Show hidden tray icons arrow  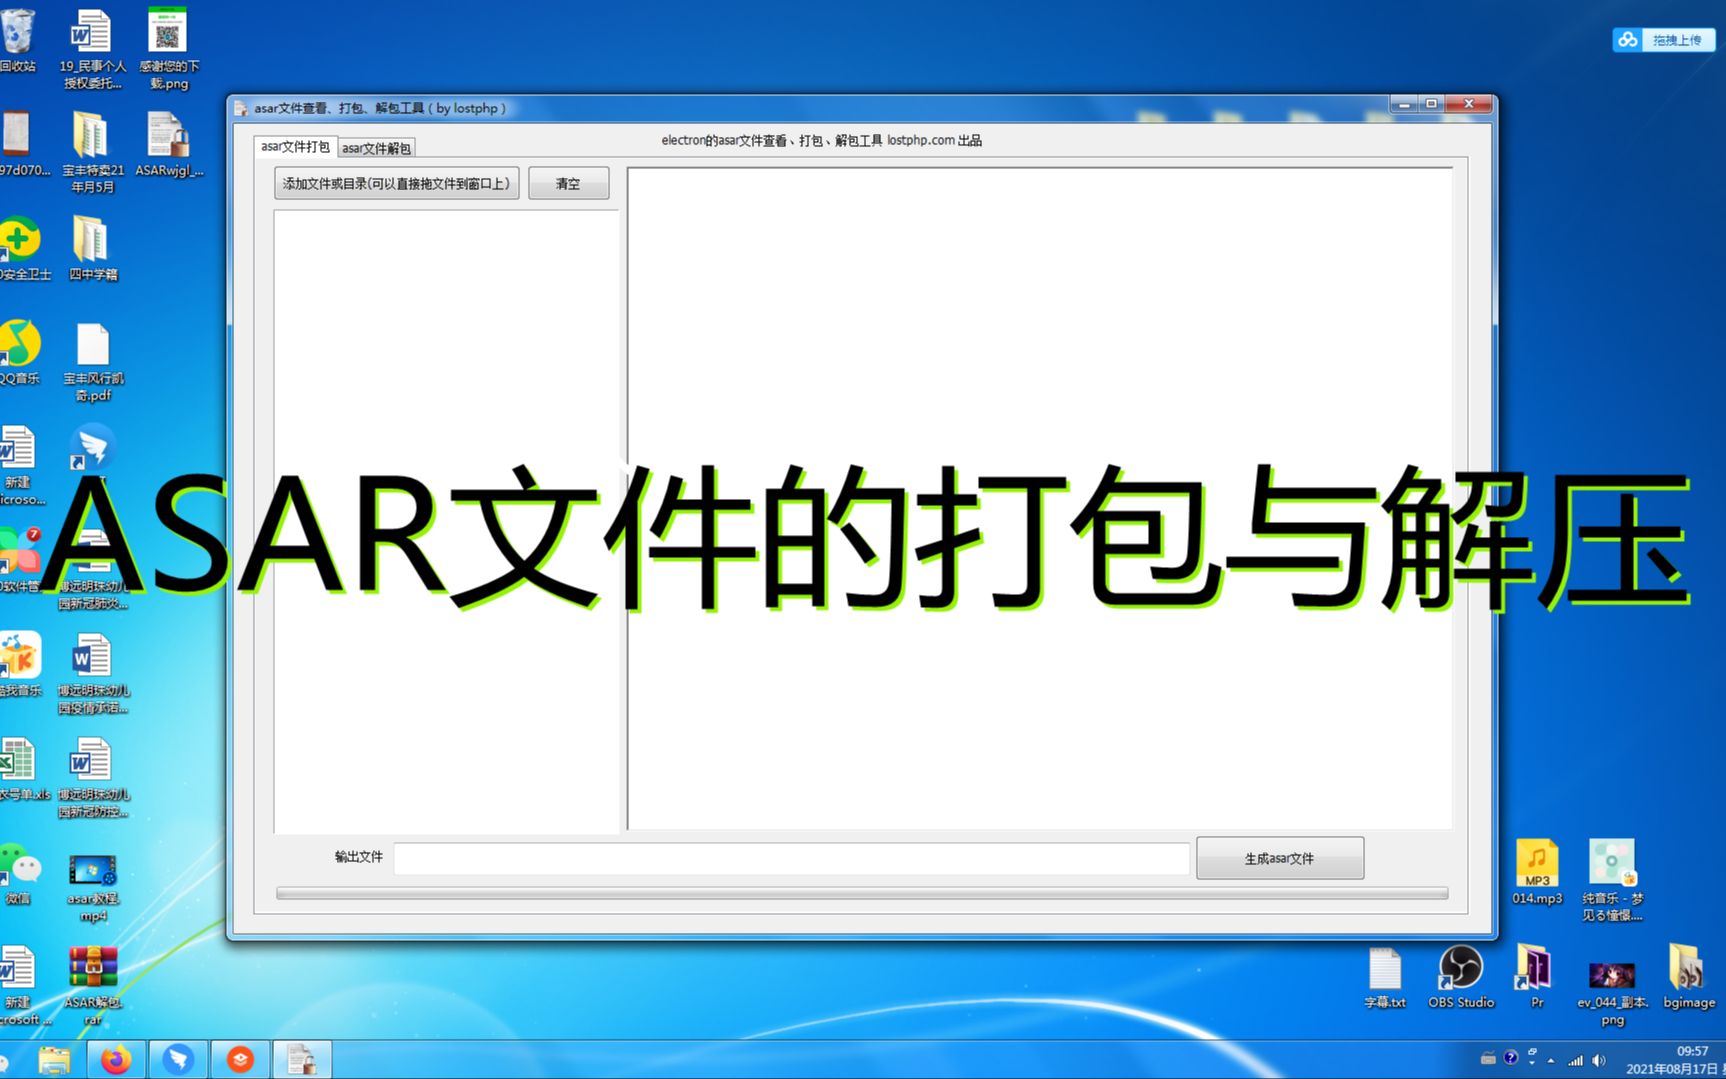[1551, 1060]
